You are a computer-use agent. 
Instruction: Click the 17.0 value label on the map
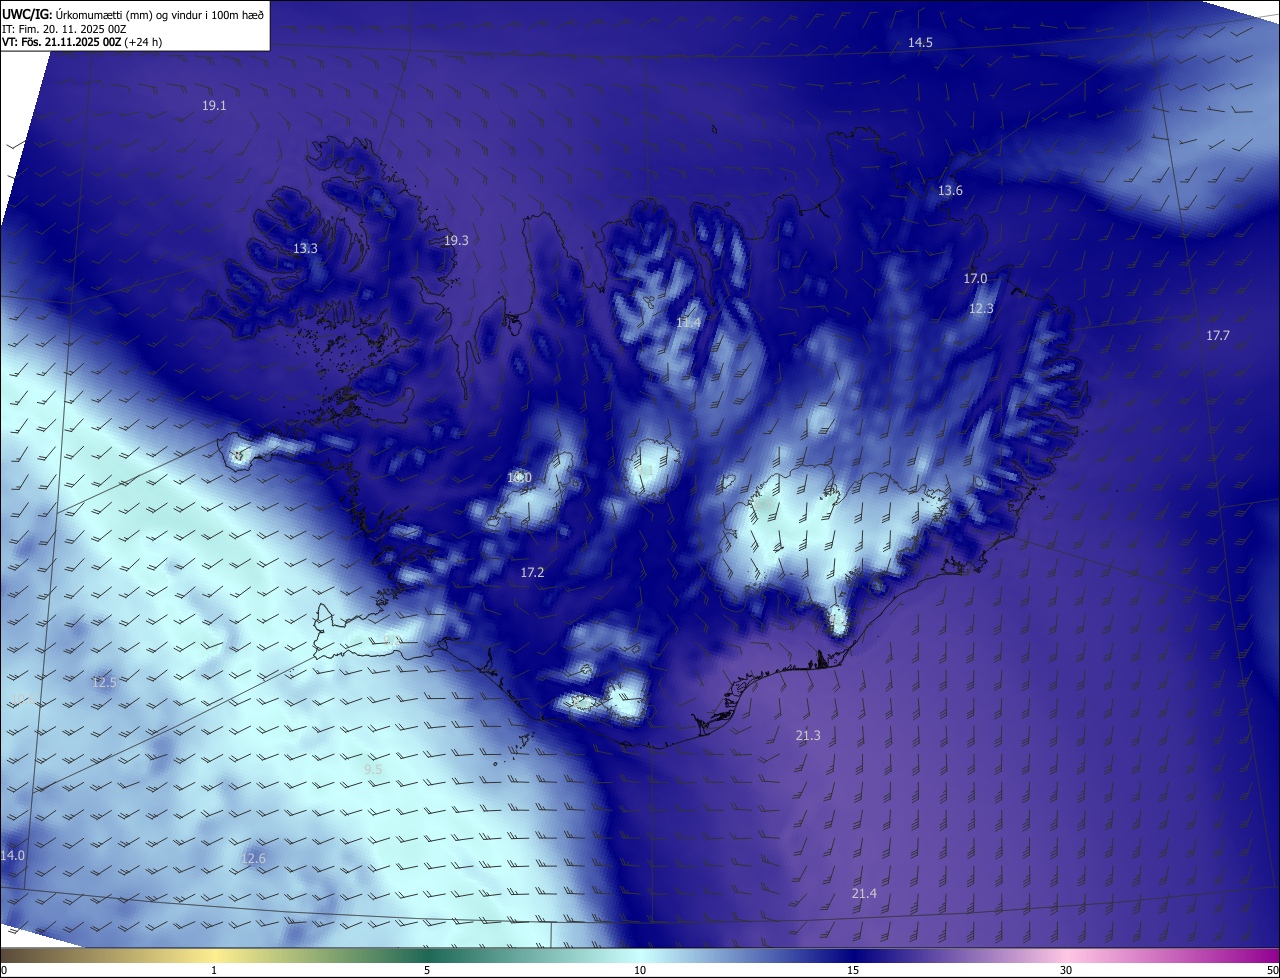point(975,278)
